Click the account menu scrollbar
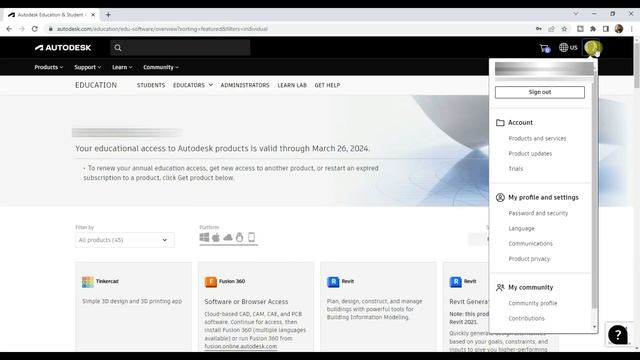 tap(594, 190)
